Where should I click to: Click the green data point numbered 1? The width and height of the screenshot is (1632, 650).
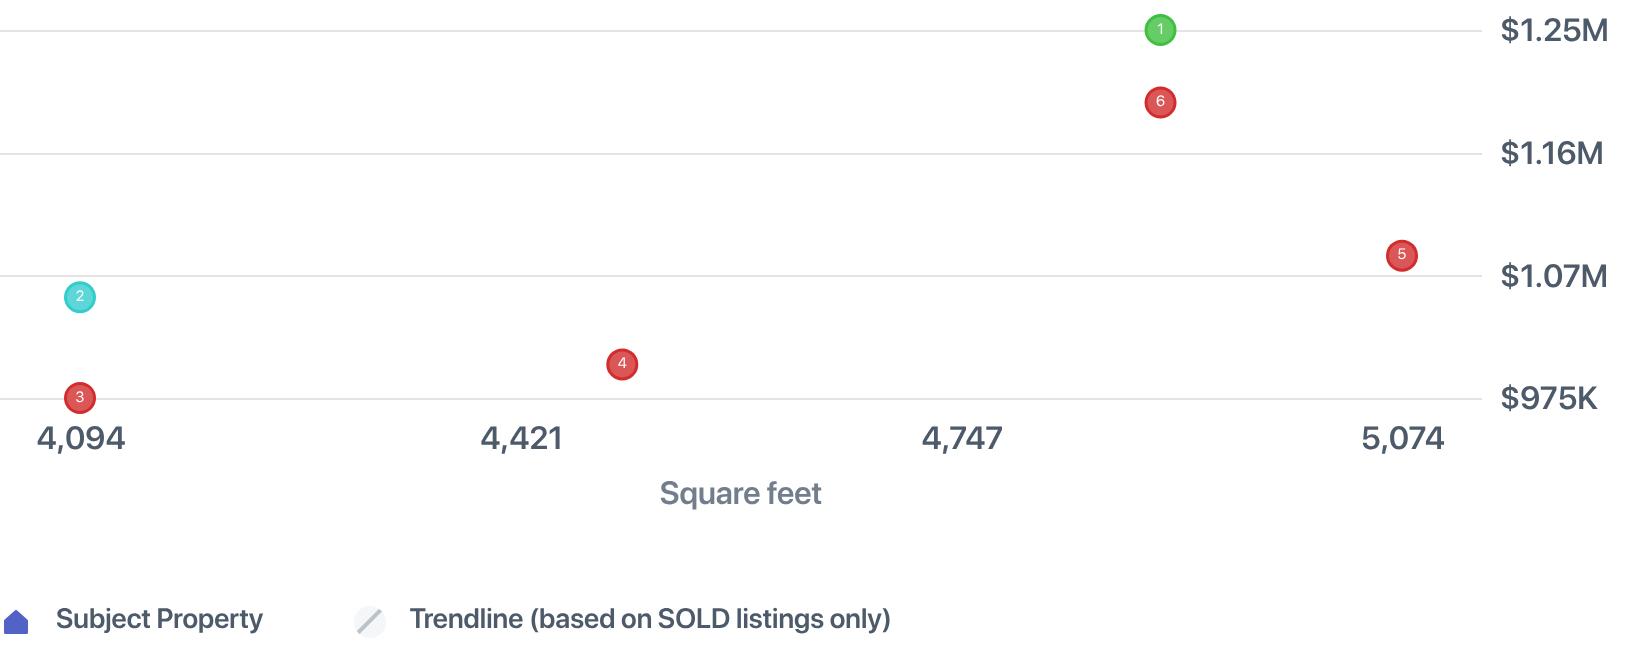click(1160, 30)
